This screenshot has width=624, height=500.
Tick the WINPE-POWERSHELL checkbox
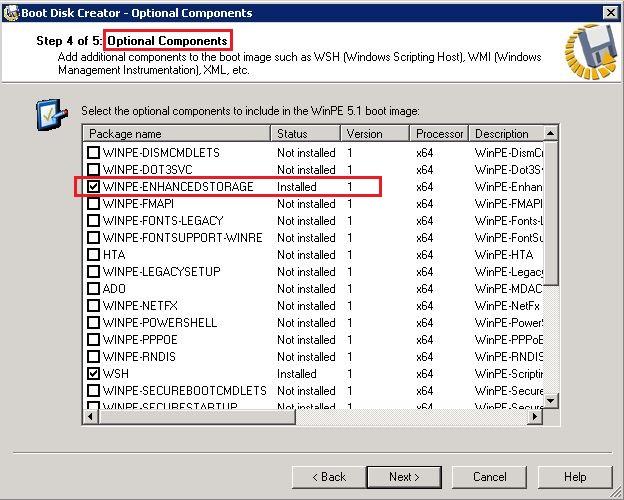[93, 323]
